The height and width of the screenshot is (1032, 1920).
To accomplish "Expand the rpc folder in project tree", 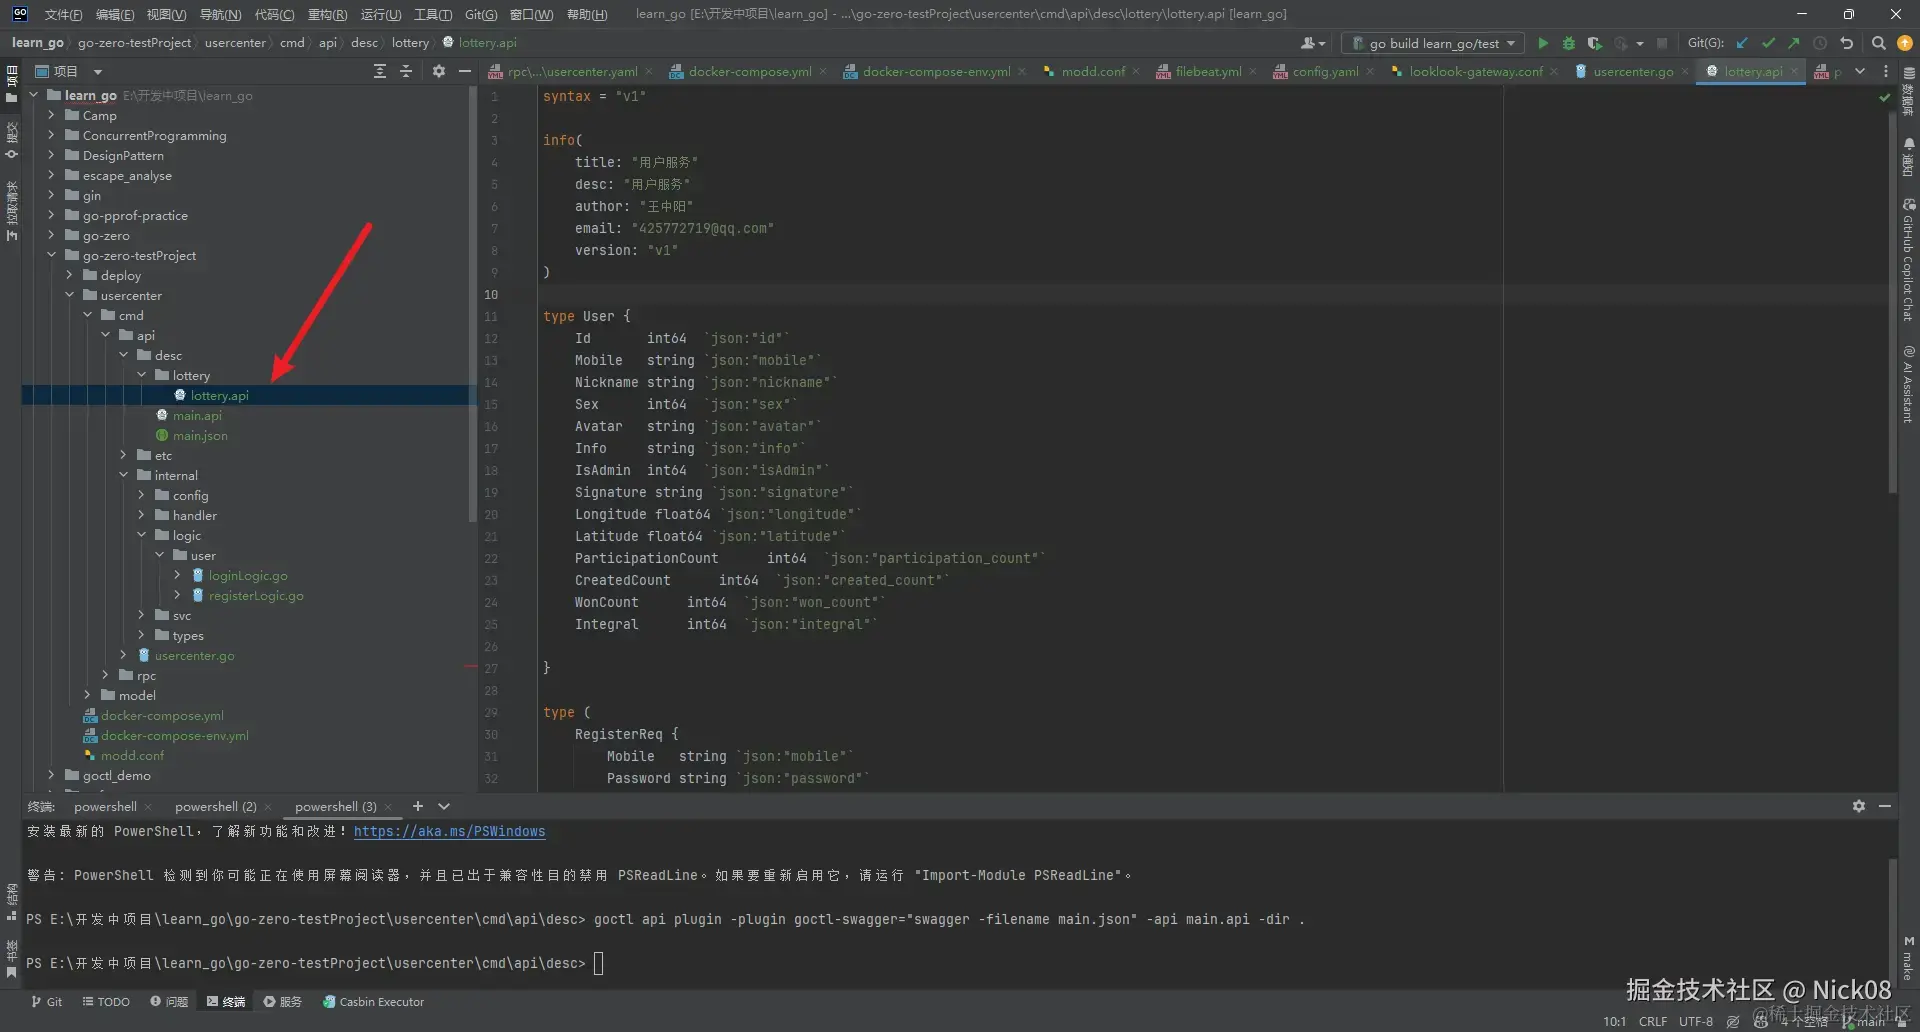I will 106,675.
